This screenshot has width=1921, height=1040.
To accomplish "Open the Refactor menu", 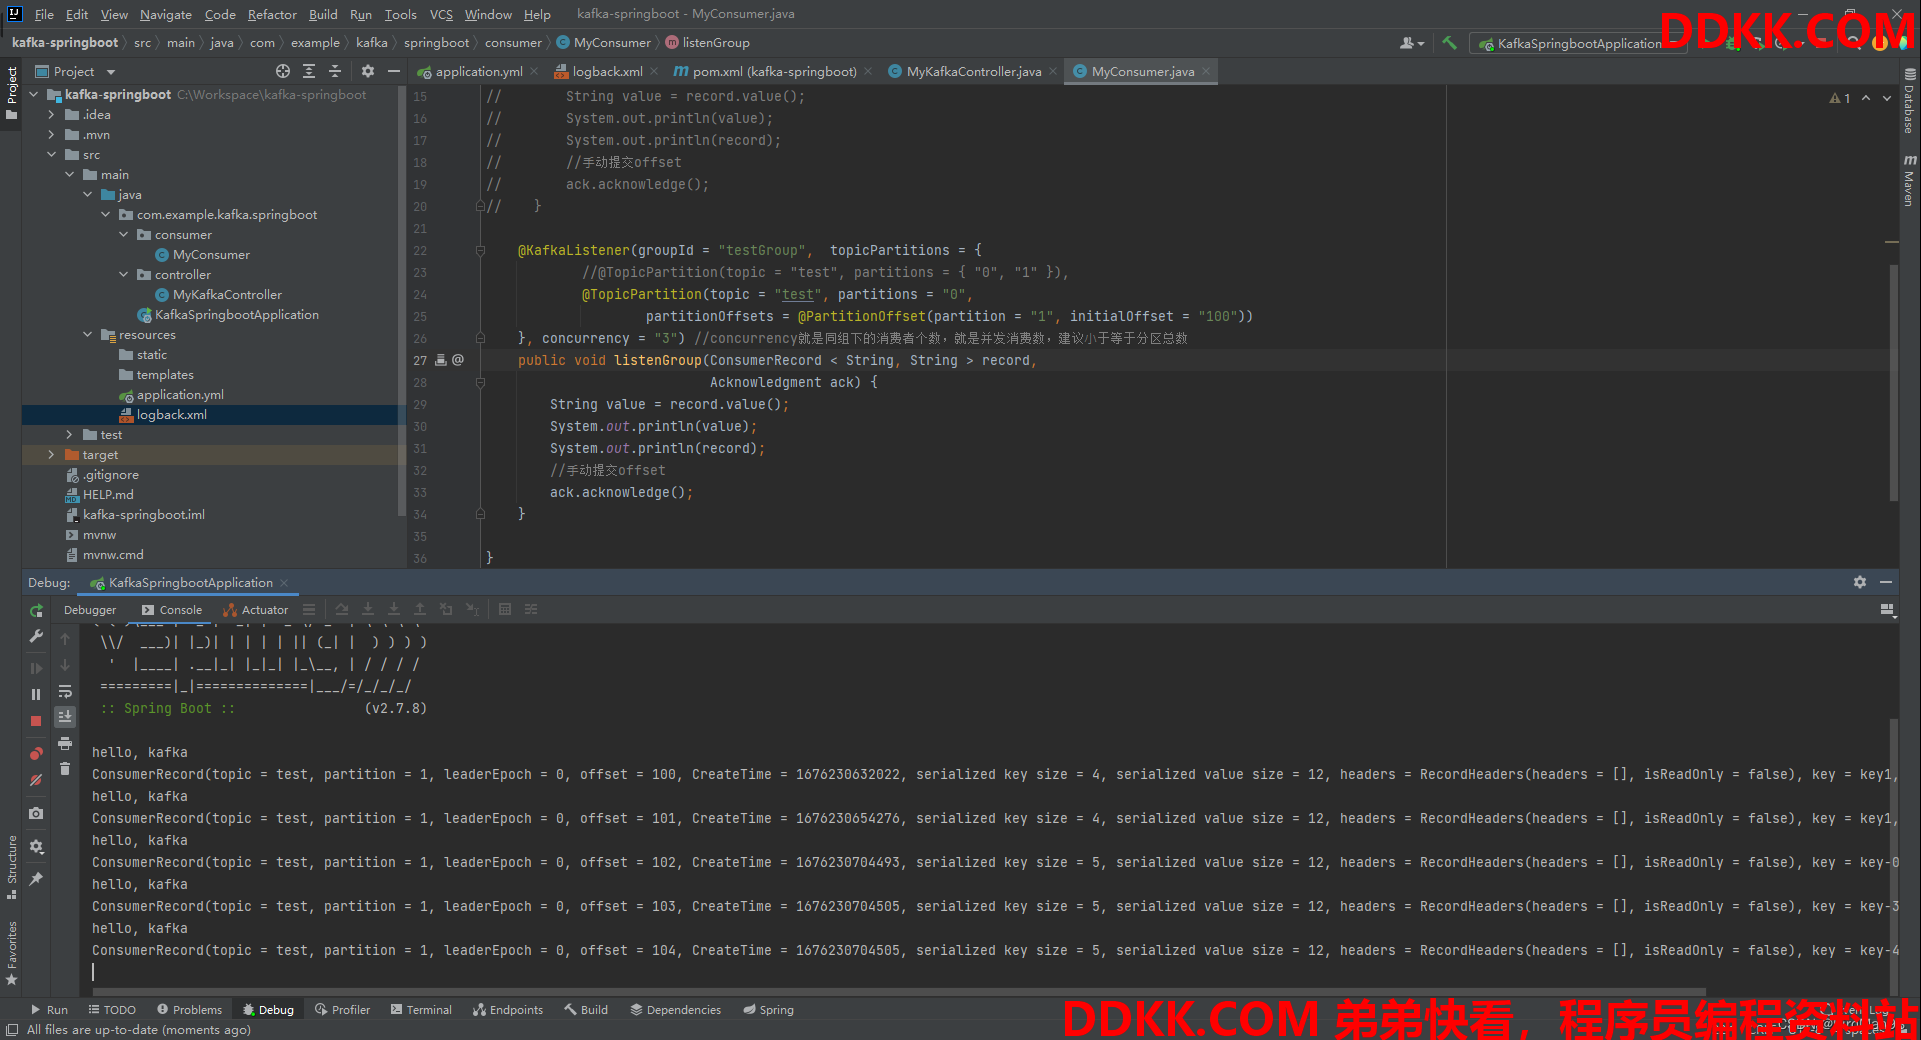I will 272,14.
